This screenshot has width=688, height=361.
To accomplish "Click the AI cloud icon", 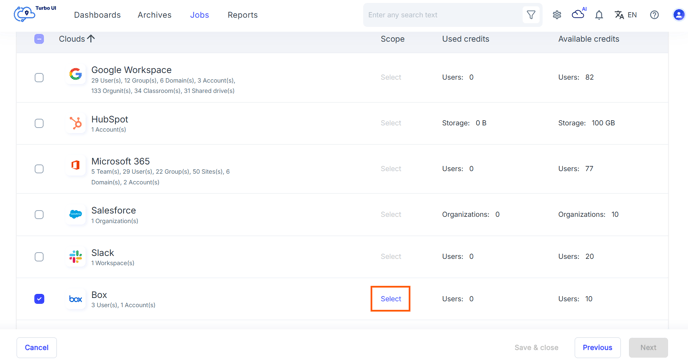I will [578, 14].
